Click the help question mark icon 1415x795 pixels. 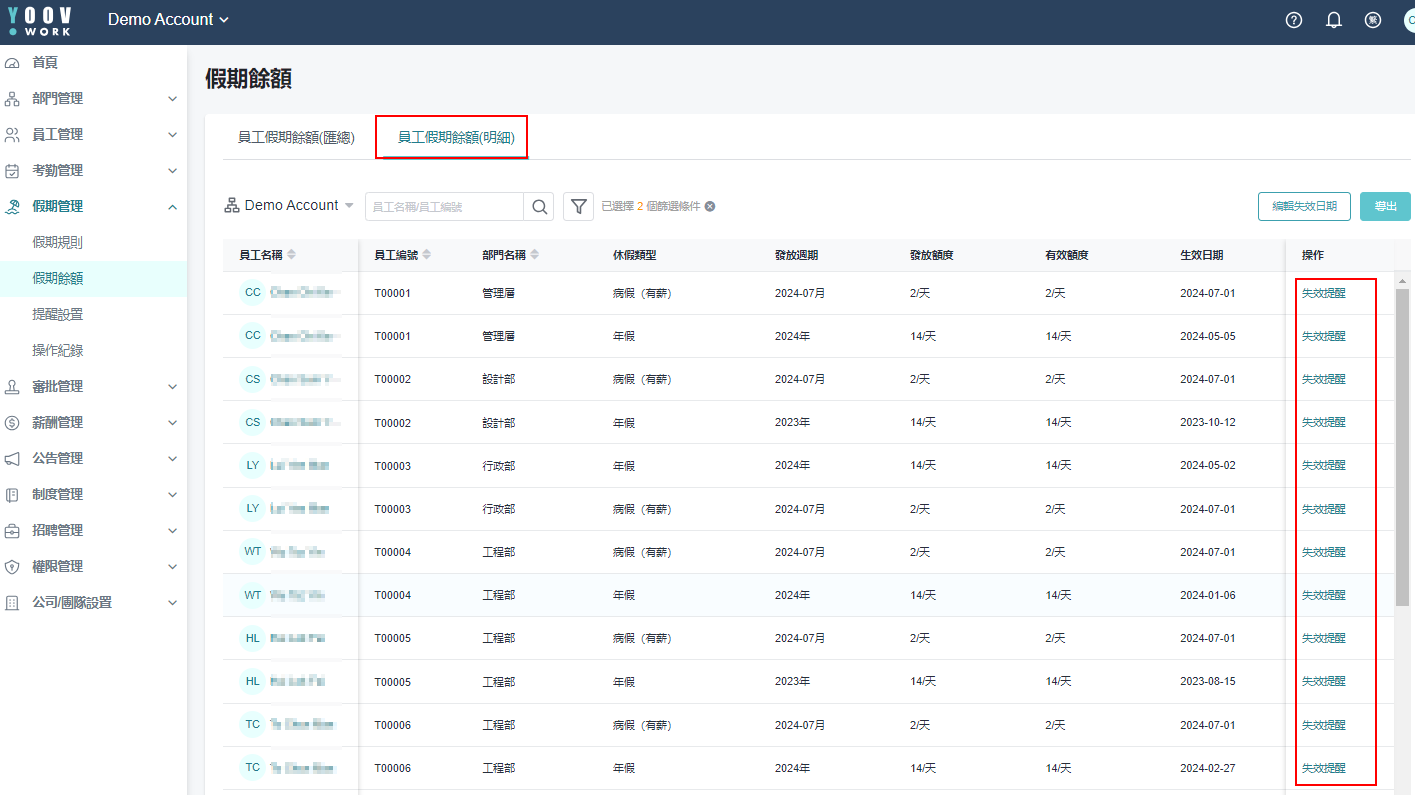(1294, 20)
